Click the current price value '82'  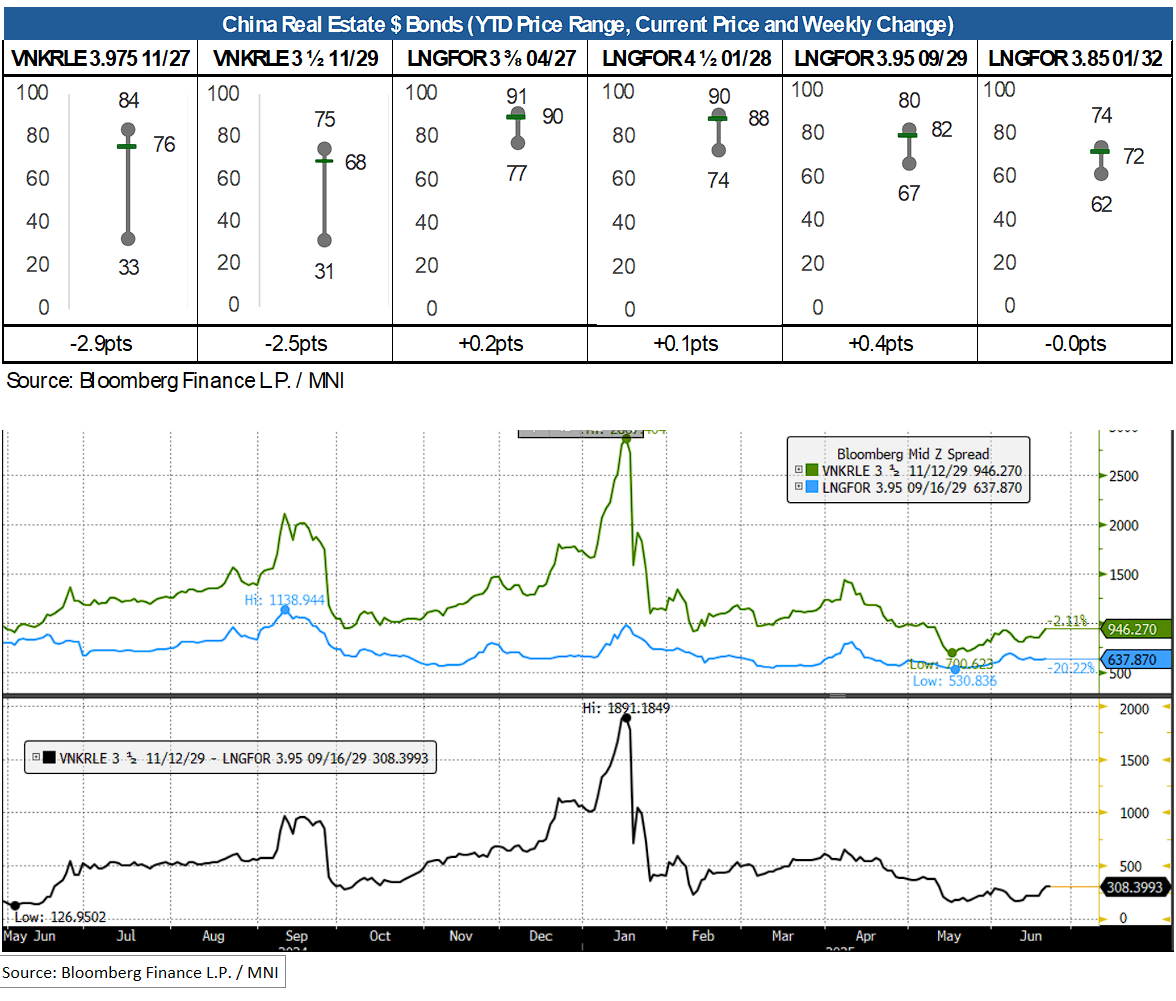pos(942,130)
